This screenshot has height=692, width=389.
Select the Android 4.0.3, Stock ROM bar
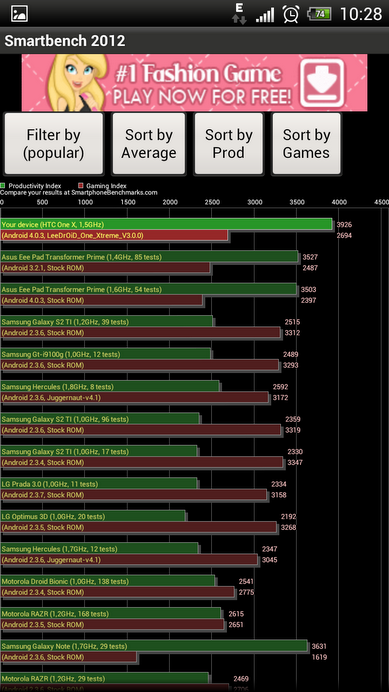tap(102, 301)
